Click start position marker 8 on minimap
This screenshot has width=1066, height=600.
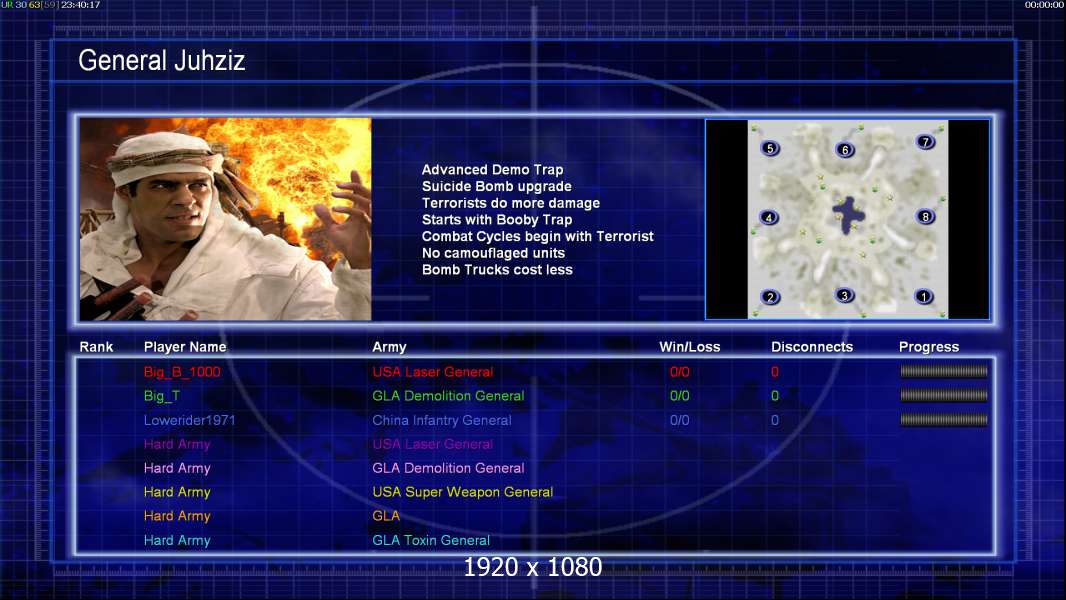tap(925, 217)
